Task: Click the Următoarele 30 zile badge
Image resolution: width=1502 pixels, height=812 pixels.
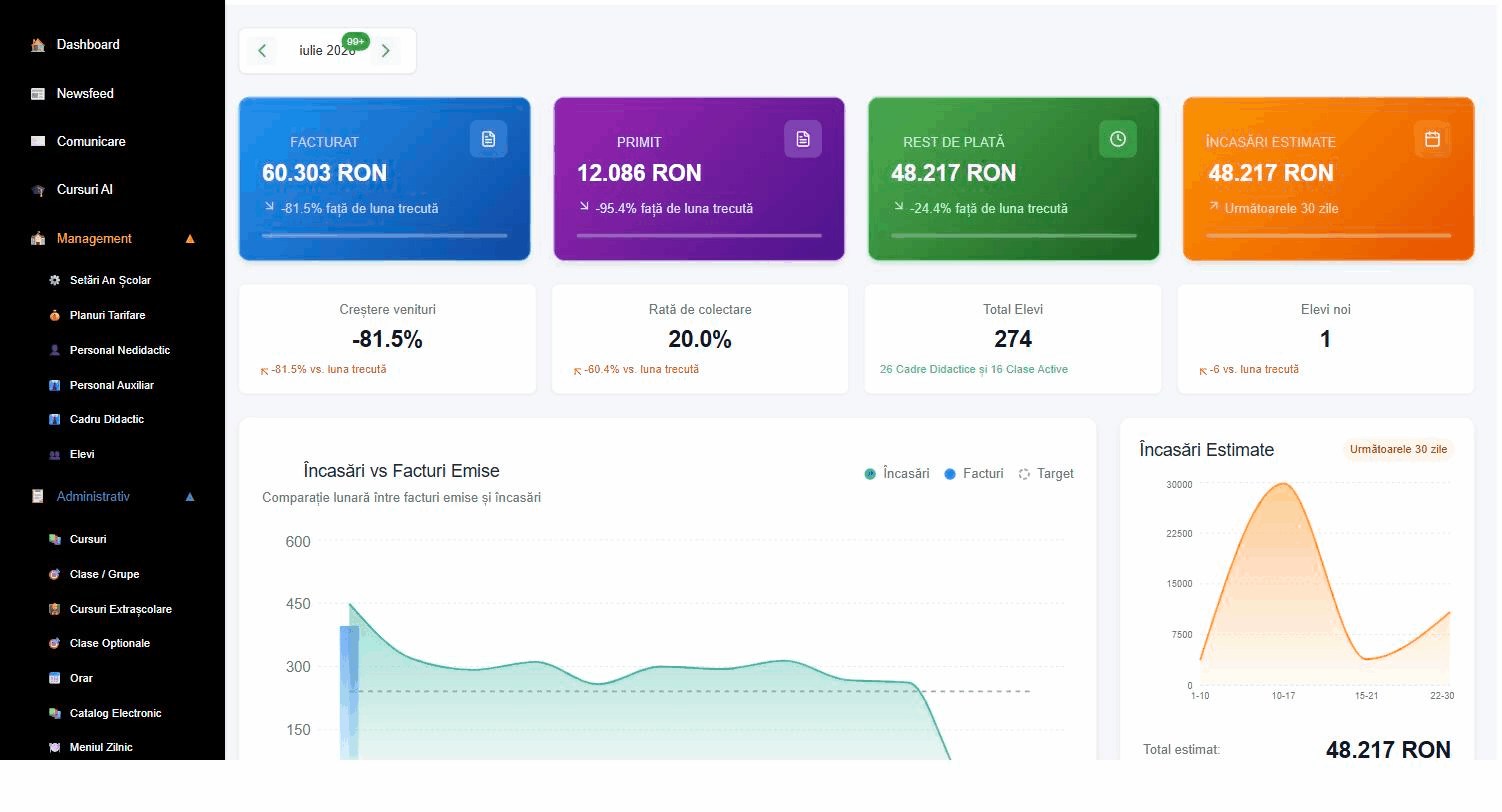Action: [1398, 450]
